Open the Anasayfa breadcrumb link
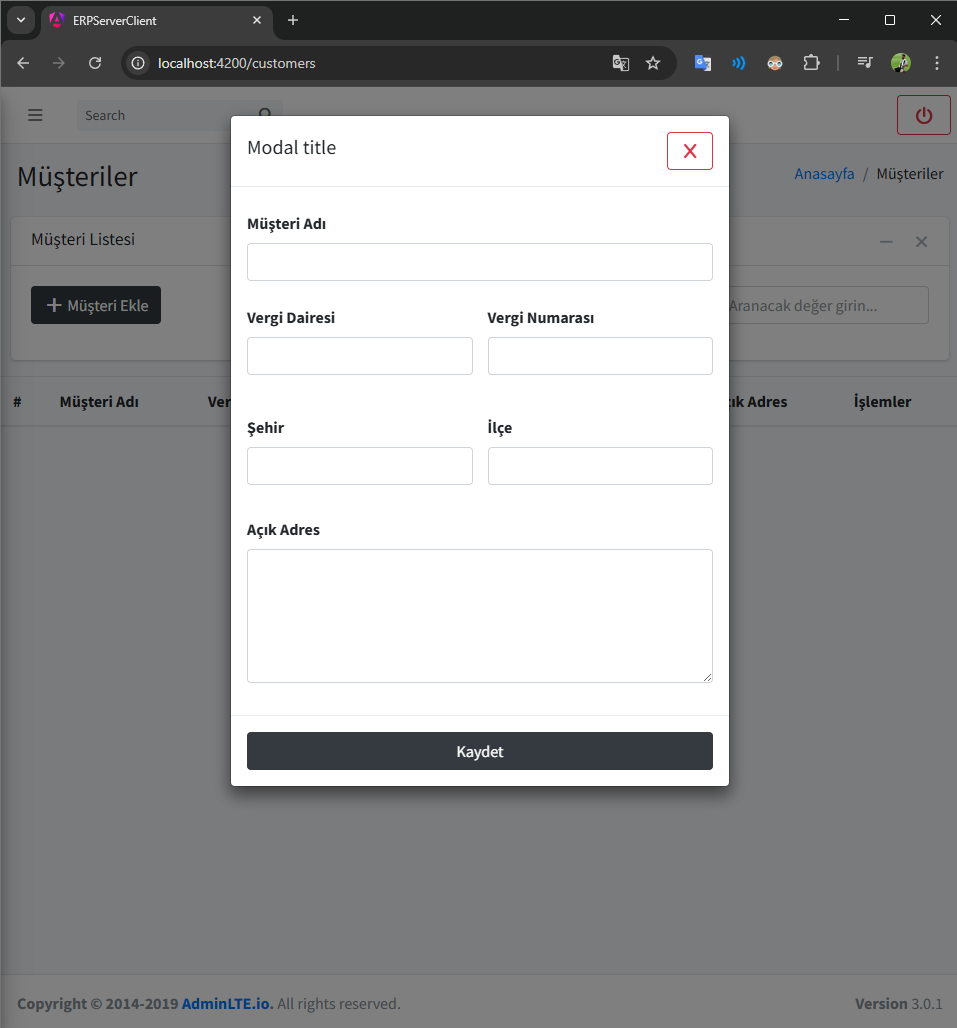This screenshot has width=957, height=1028. (x=824, y=174)
